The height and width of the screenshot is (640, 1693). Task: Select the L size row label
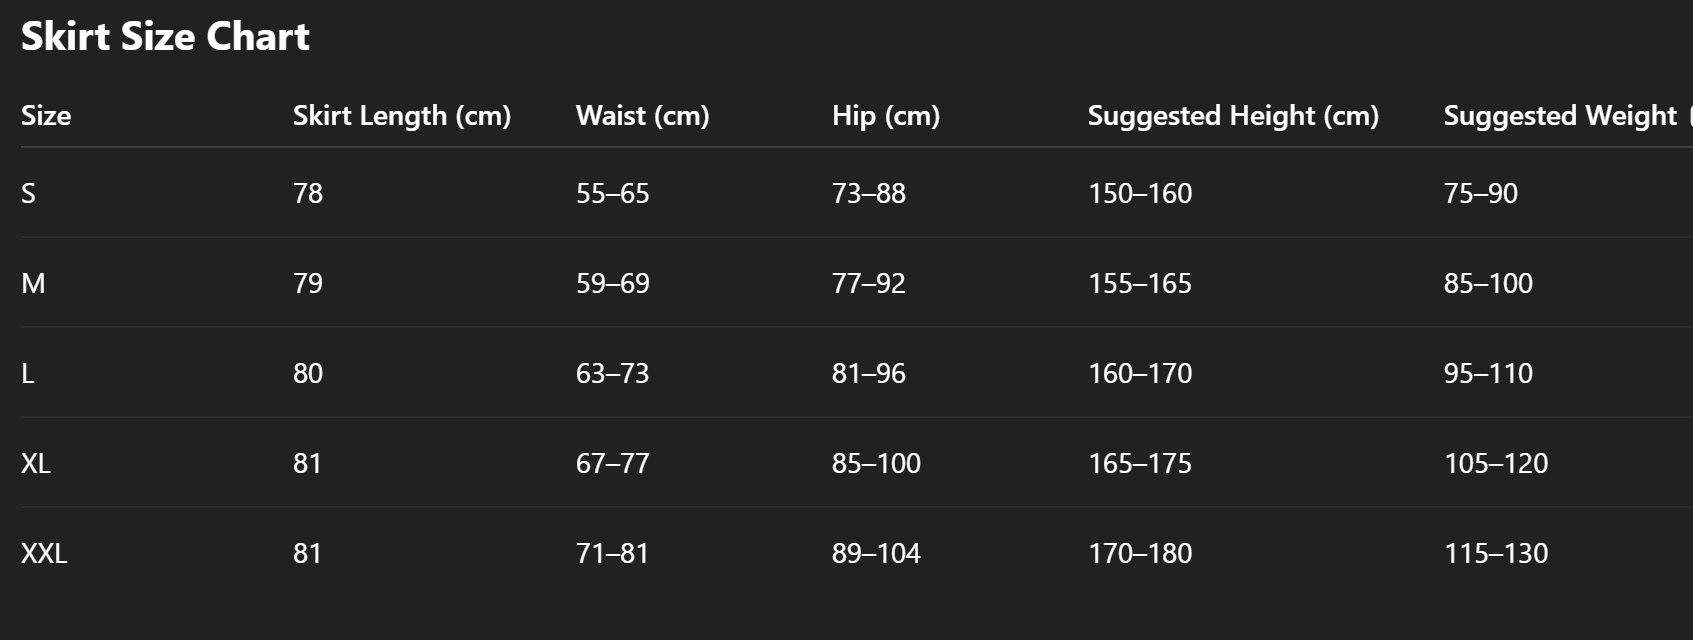click(28, 373)
